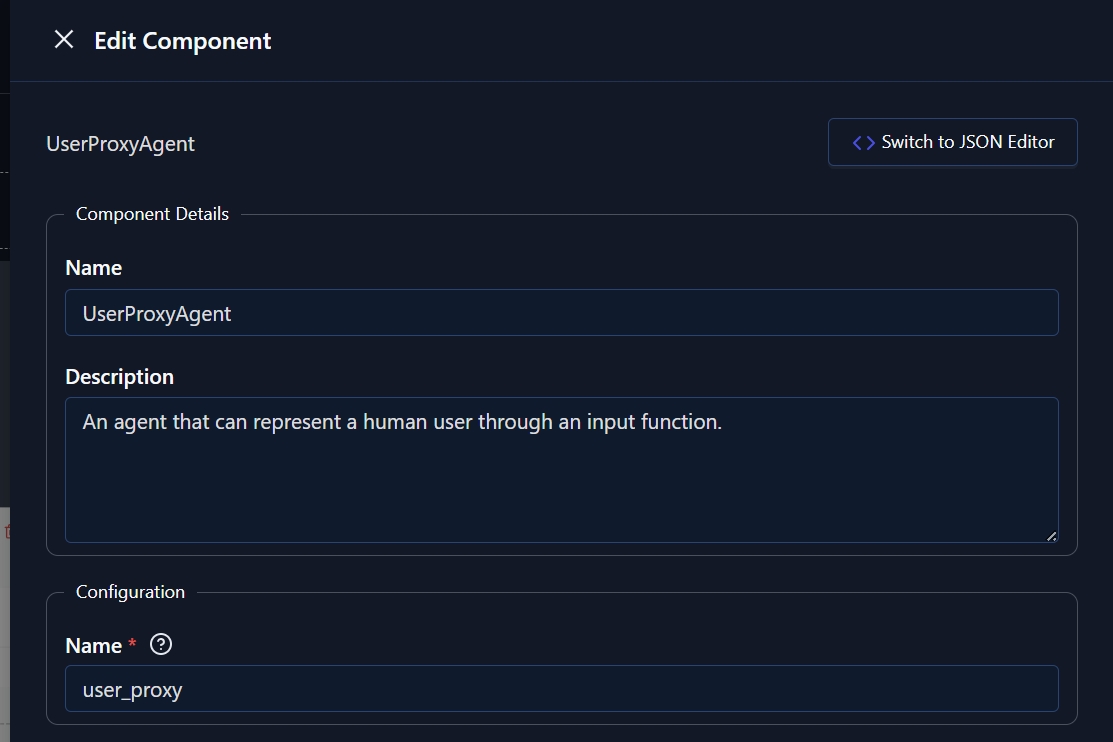Viewport: 1113px width, 742px height.
Task: Click the code brackets icon for JSON Editor
Action: pos(863,143)
